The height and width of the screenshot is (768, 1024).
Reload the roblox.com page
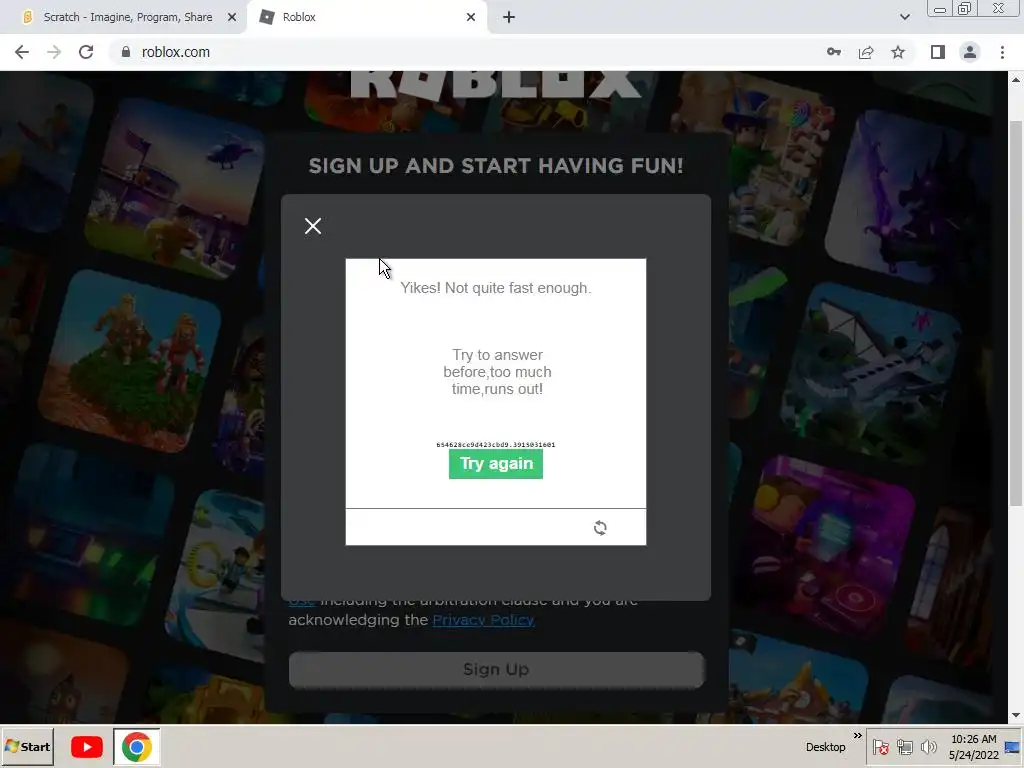[86, 52]
